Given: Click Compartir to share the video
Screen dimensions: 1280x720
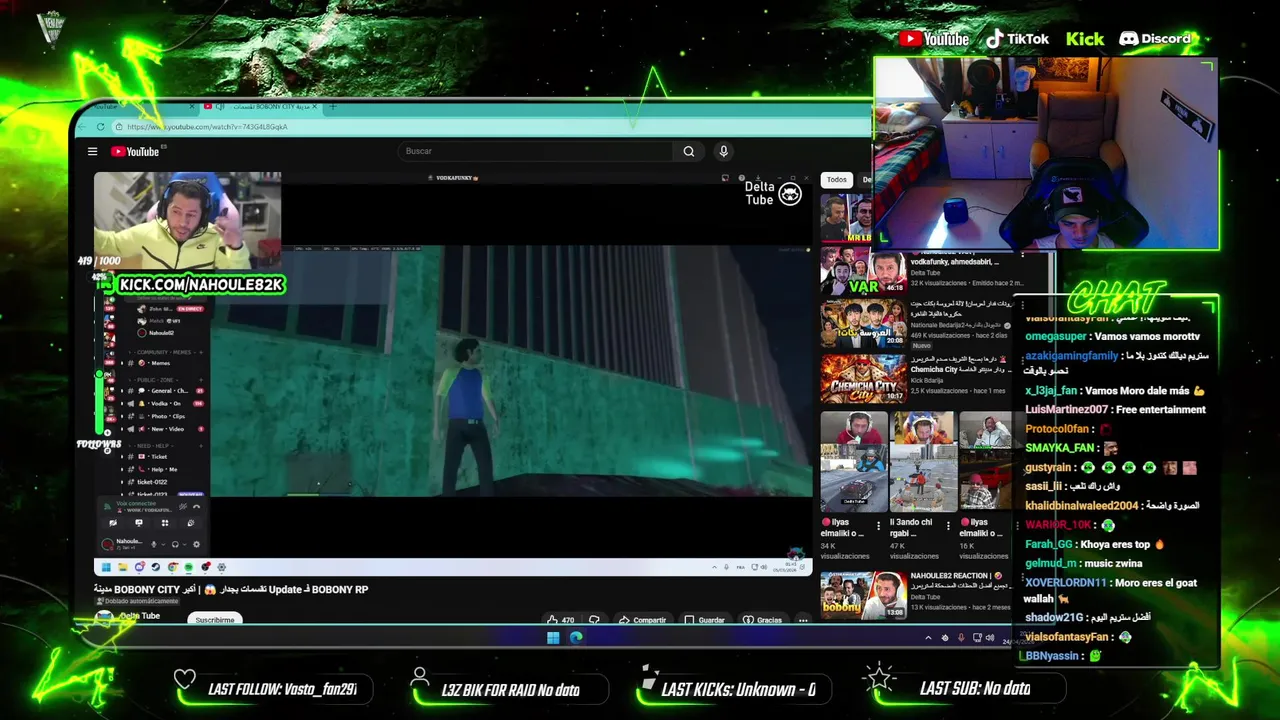Looking at the screenshot, I should 642,620.
